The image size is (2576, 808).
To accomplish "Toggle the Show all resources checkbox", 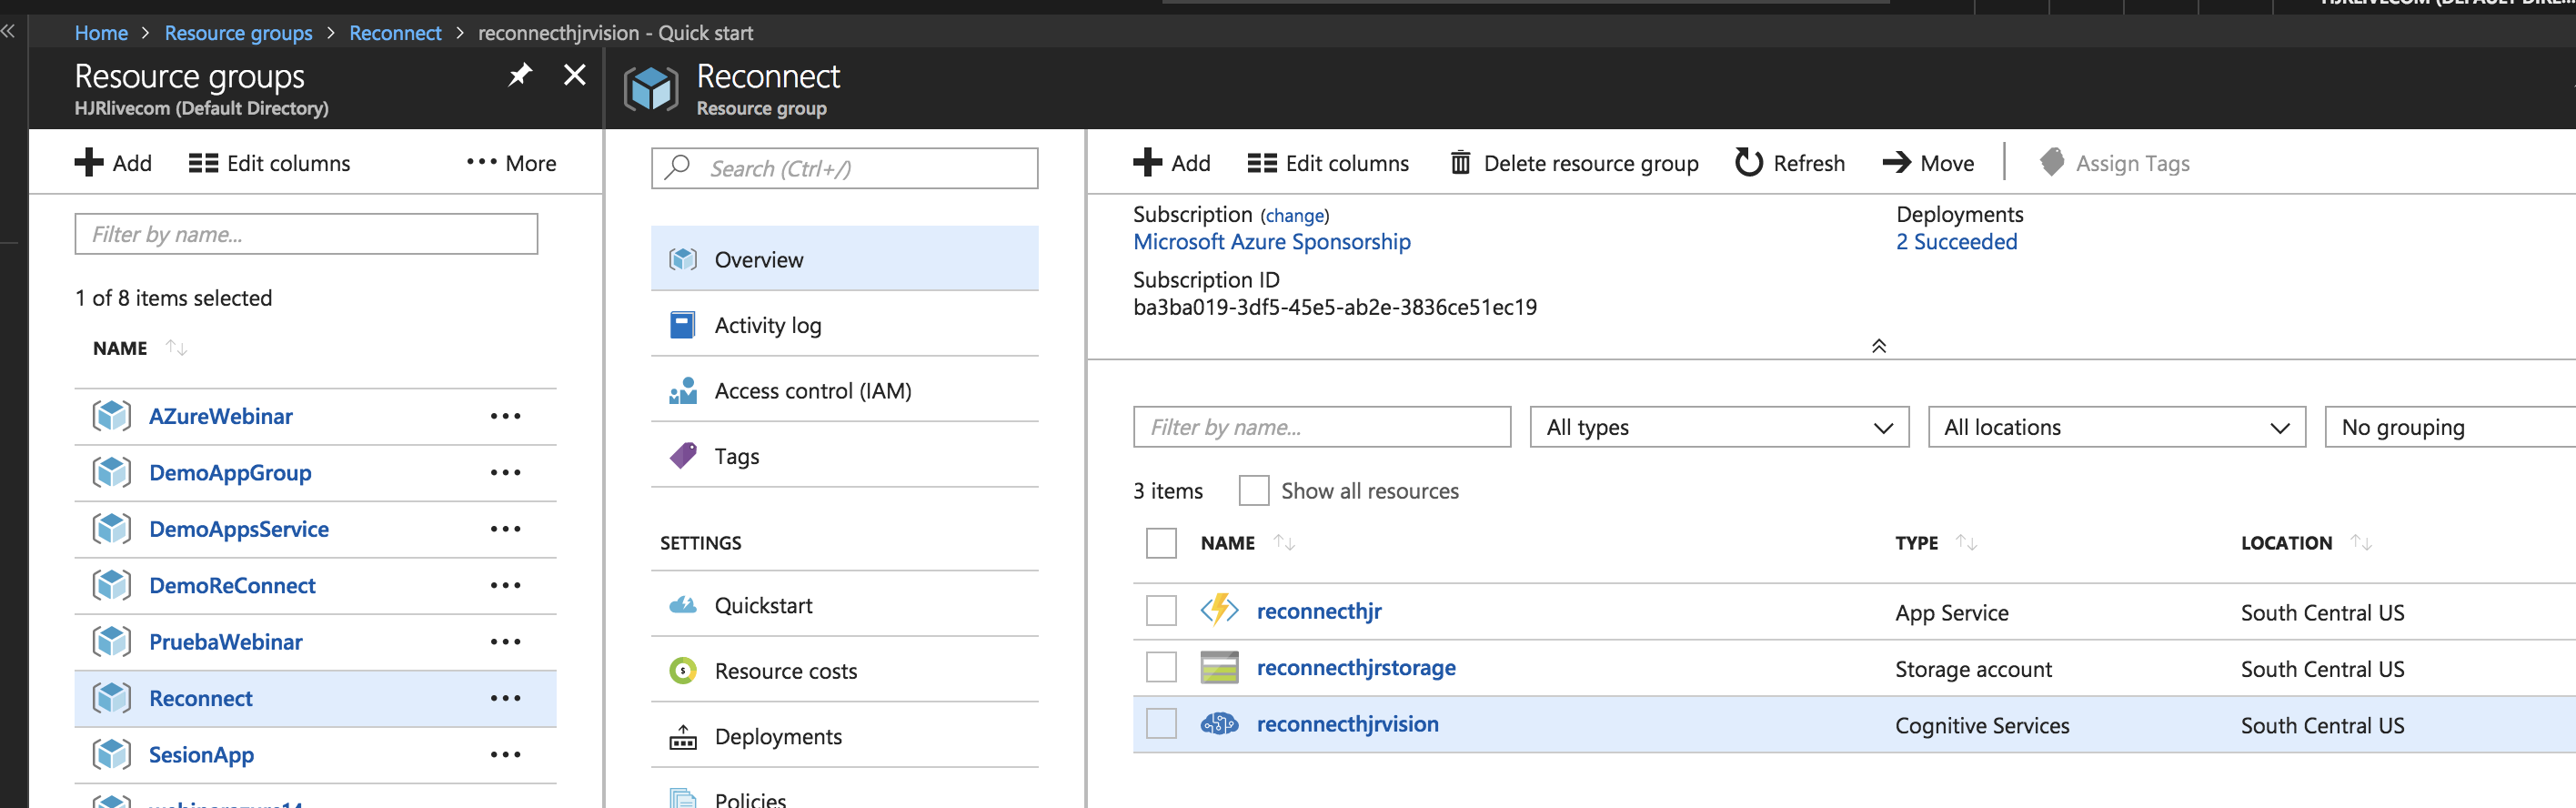I will click(1254, 490).
